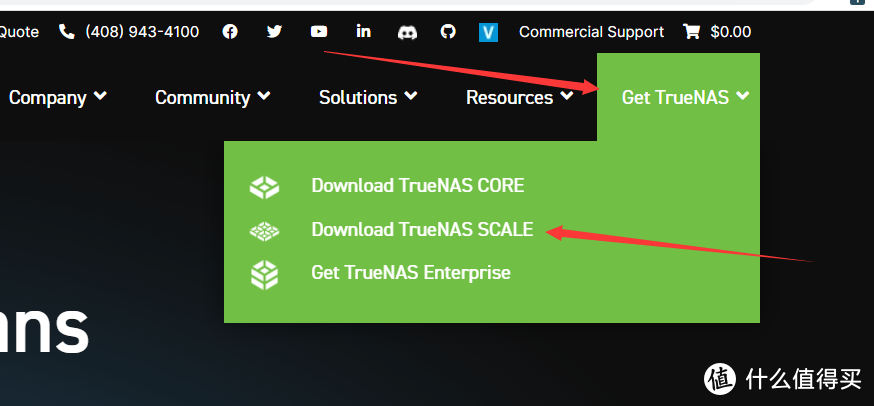
Task: Expand the Solutions menu chevron
Action: click(x=411, y=96)
